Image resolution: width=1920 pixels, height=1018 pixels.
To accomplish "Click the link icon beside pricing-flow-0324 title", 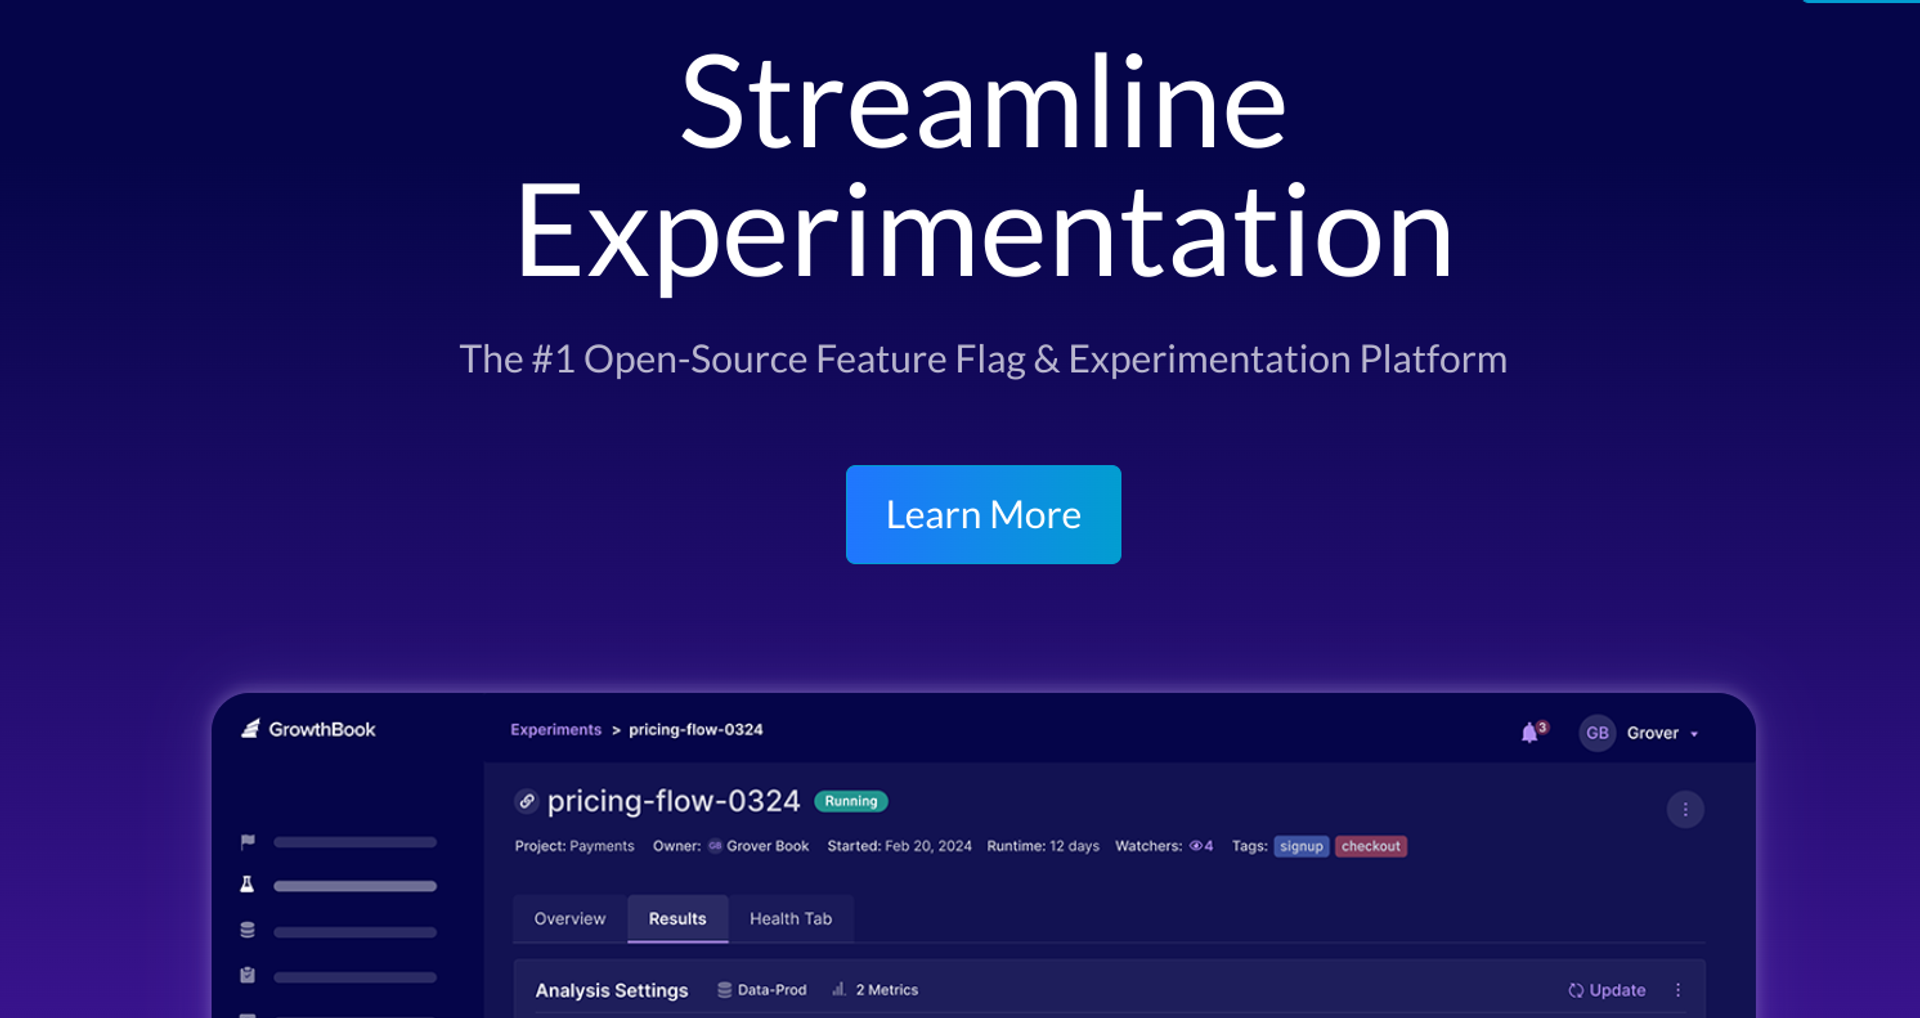I will coord(527,801).
